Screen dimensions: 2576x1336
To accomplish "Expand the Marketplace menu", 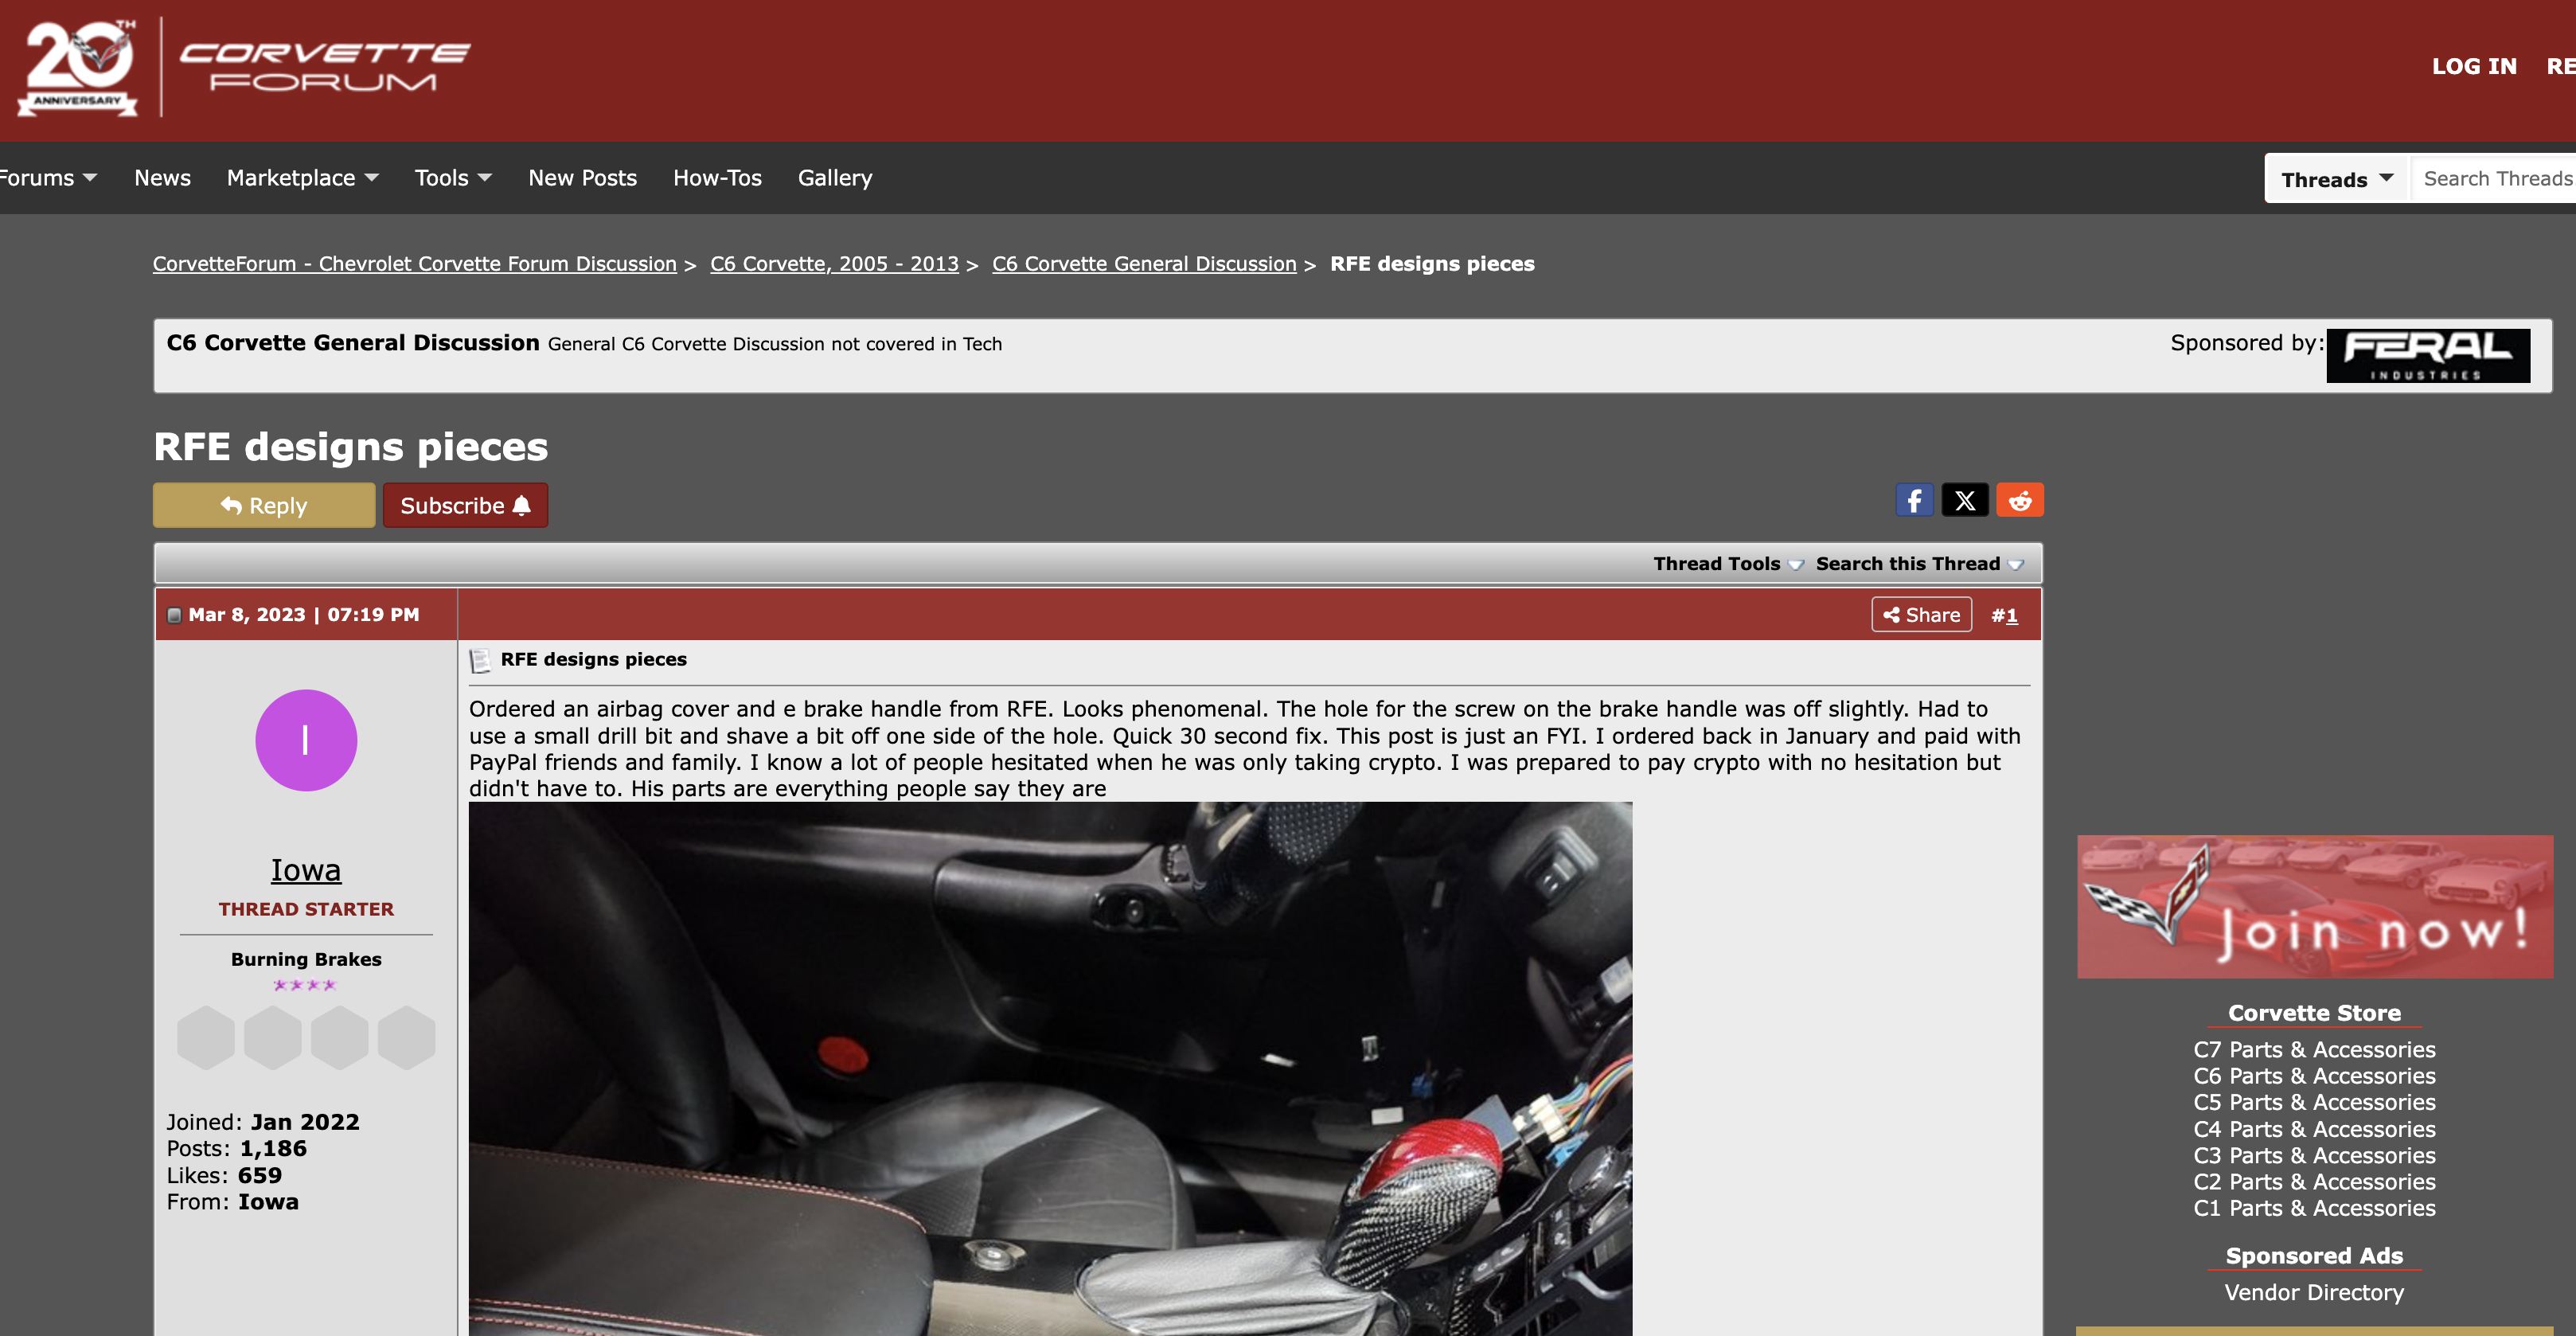I will tap(302, 178).
